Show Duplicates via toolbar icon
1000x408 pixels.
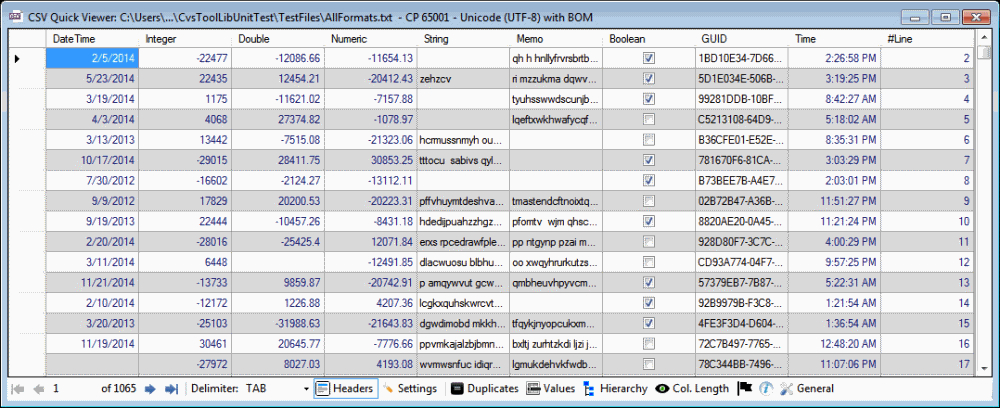[x=484, y=388]
